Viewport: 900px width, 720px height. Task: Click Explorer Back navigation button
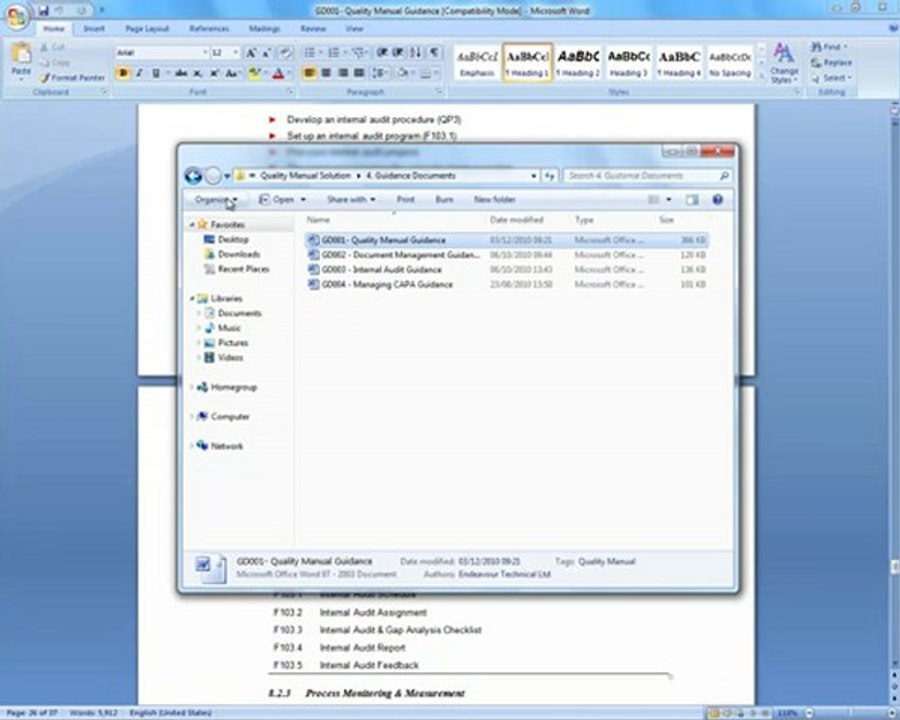pyautogui.click(x=193, y=176)
